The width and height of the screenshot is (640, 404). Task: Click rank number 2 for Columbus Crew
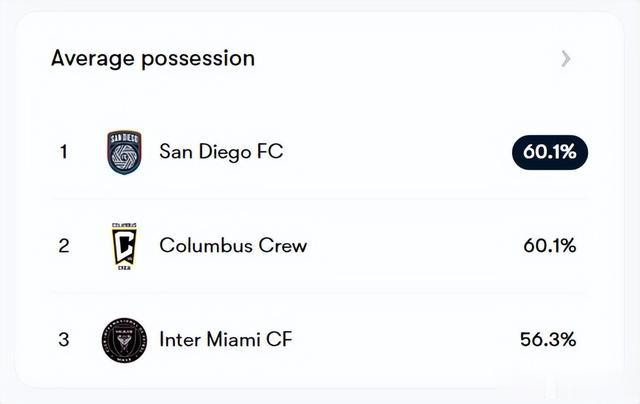point(64,246)
